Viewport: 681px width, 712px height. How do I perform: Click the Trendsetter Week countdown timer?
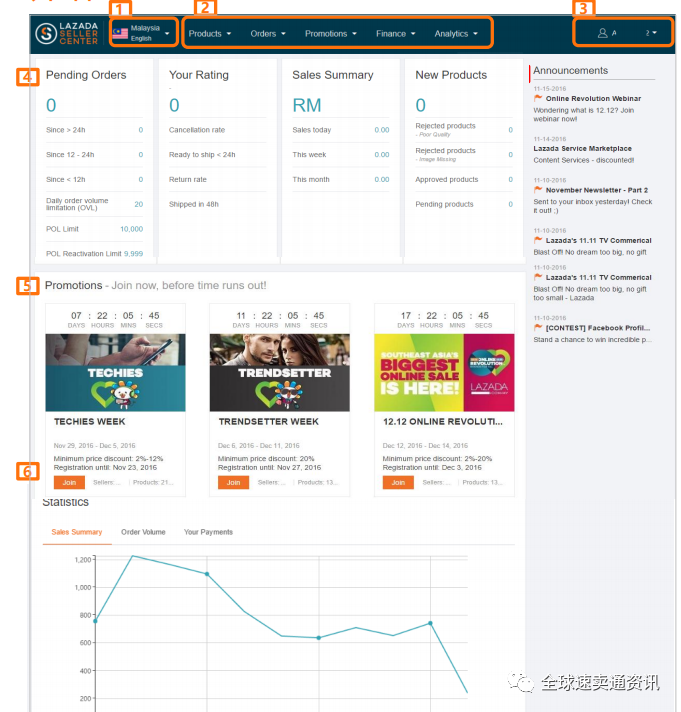tap(280, 320)
